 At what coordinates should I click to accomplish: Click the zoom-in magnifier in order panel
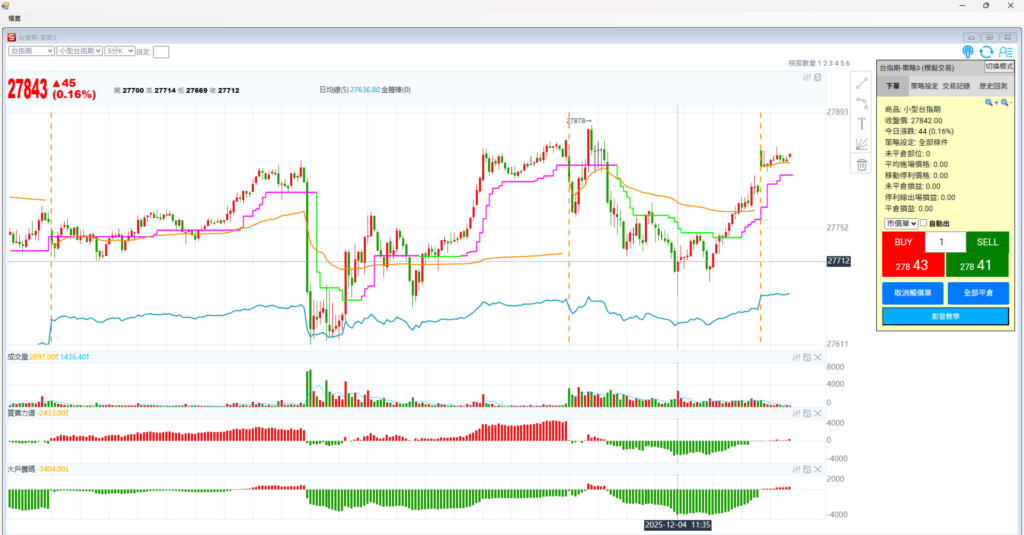990,102
